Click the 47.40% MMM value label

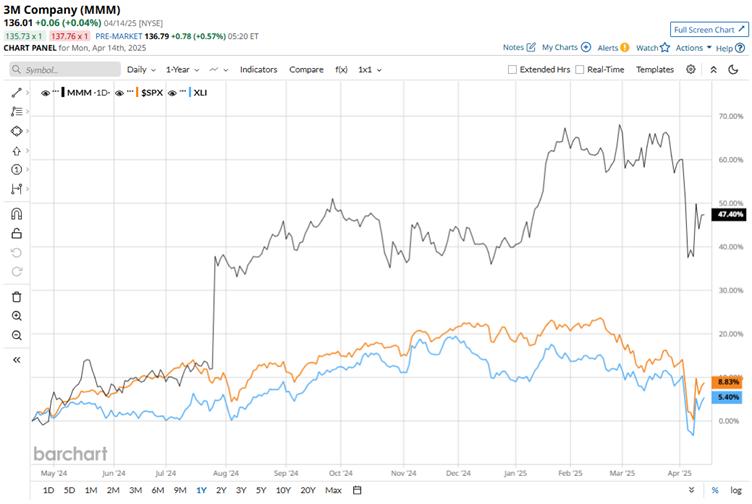coord(729,214)
